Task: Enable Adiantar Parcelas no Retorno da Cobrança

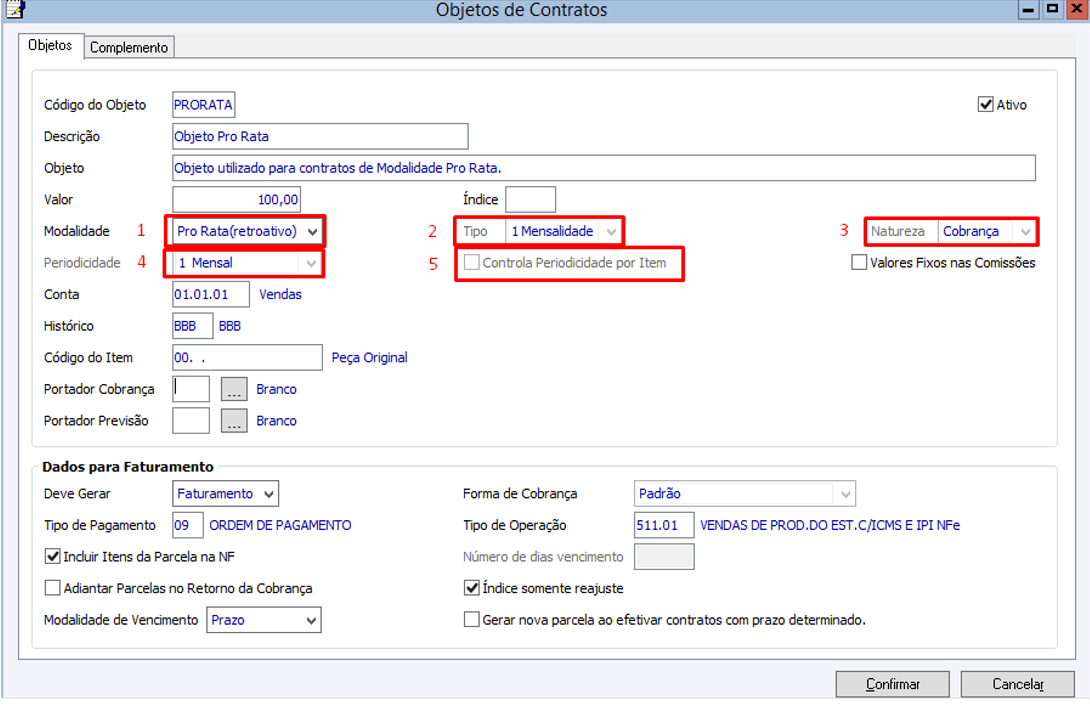Action: [x=52, y=588]
